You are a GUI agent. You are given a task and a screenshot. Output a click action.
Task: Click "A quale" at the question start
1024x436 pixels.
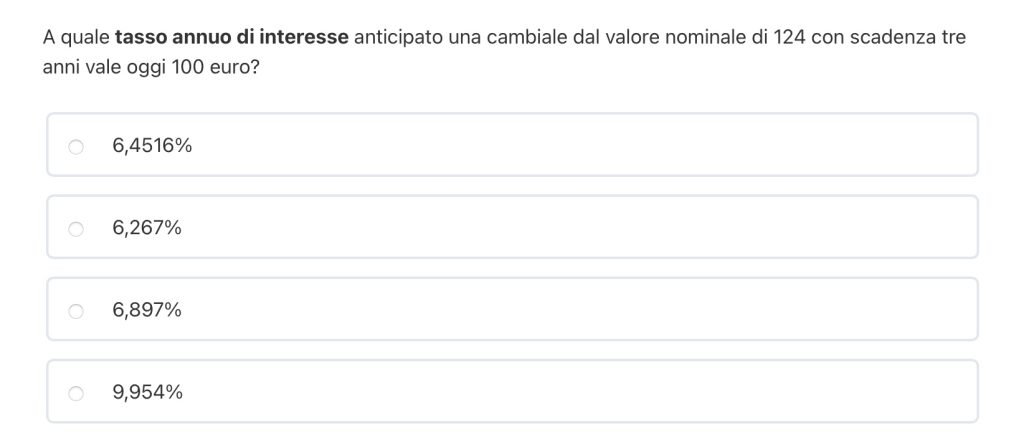(76, 38)
